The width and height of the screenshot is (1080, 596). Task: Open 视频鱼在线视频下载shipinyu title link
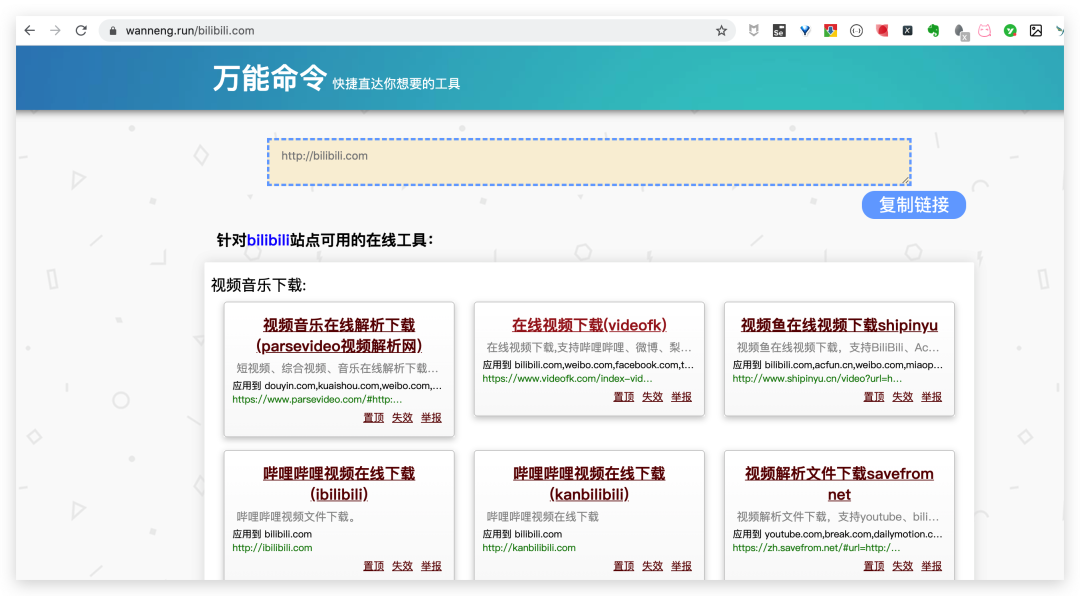[839, 325]
